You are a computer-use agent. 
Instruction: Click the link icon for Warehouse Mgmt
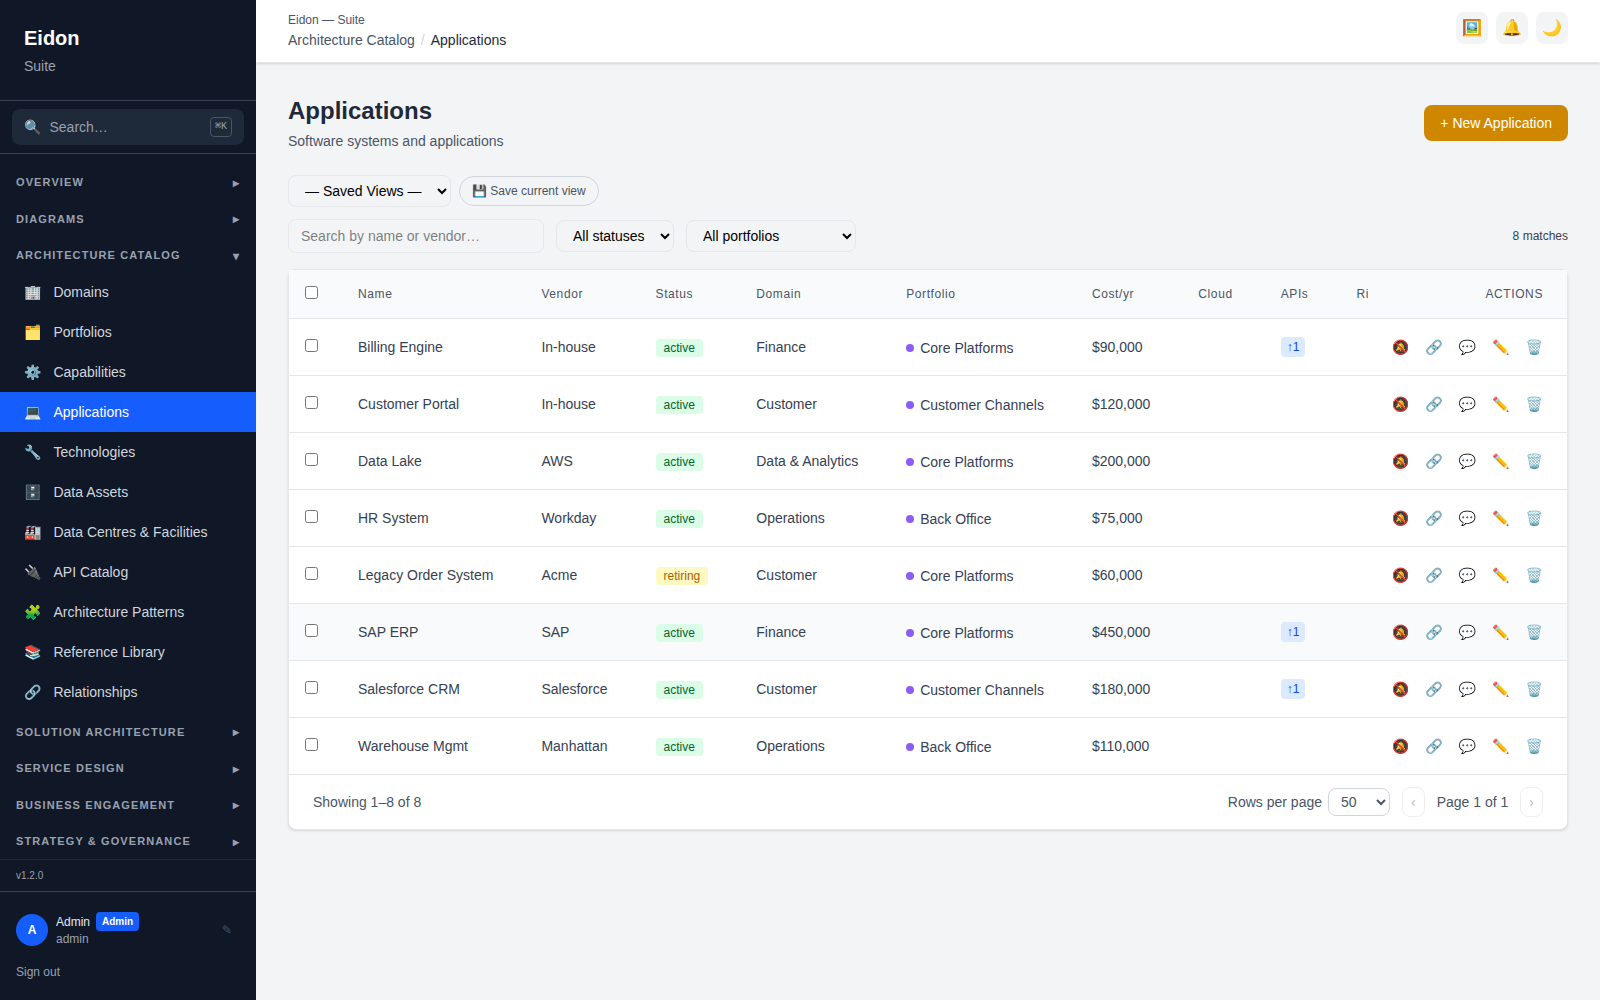pos(1434,746)
